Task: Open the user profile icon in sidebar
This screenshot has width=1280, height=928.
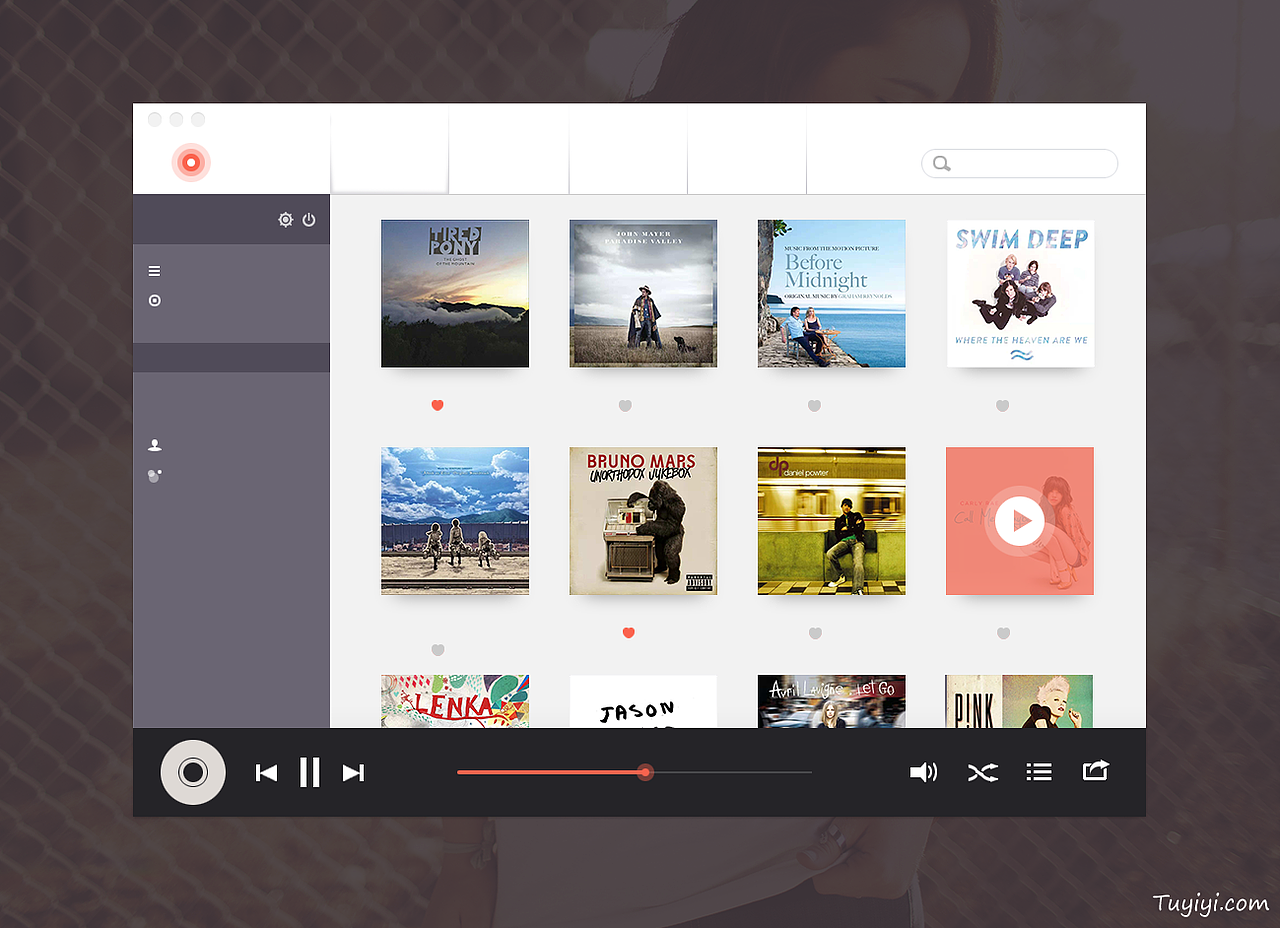Action: tap(154, 445)
